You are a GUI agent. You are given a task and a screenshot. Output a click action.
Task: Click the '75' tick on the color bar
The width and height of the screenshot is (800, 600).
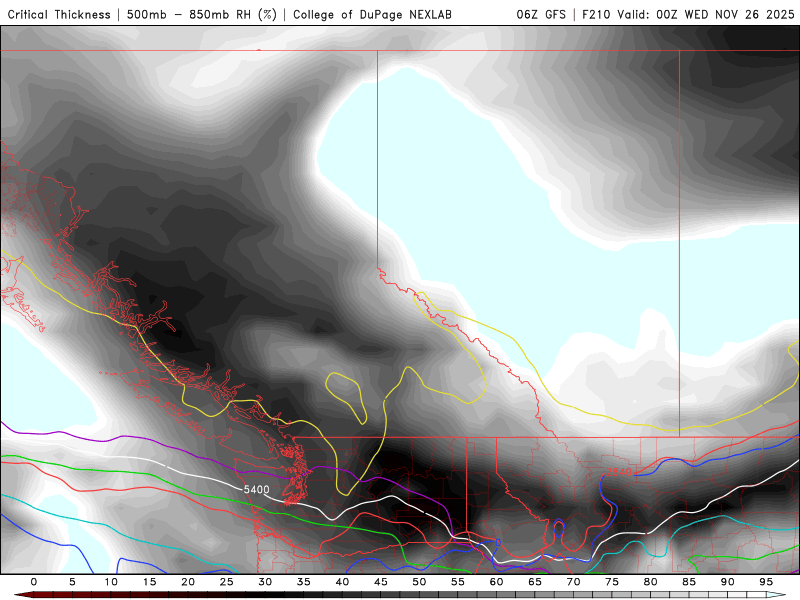[612, 582]
